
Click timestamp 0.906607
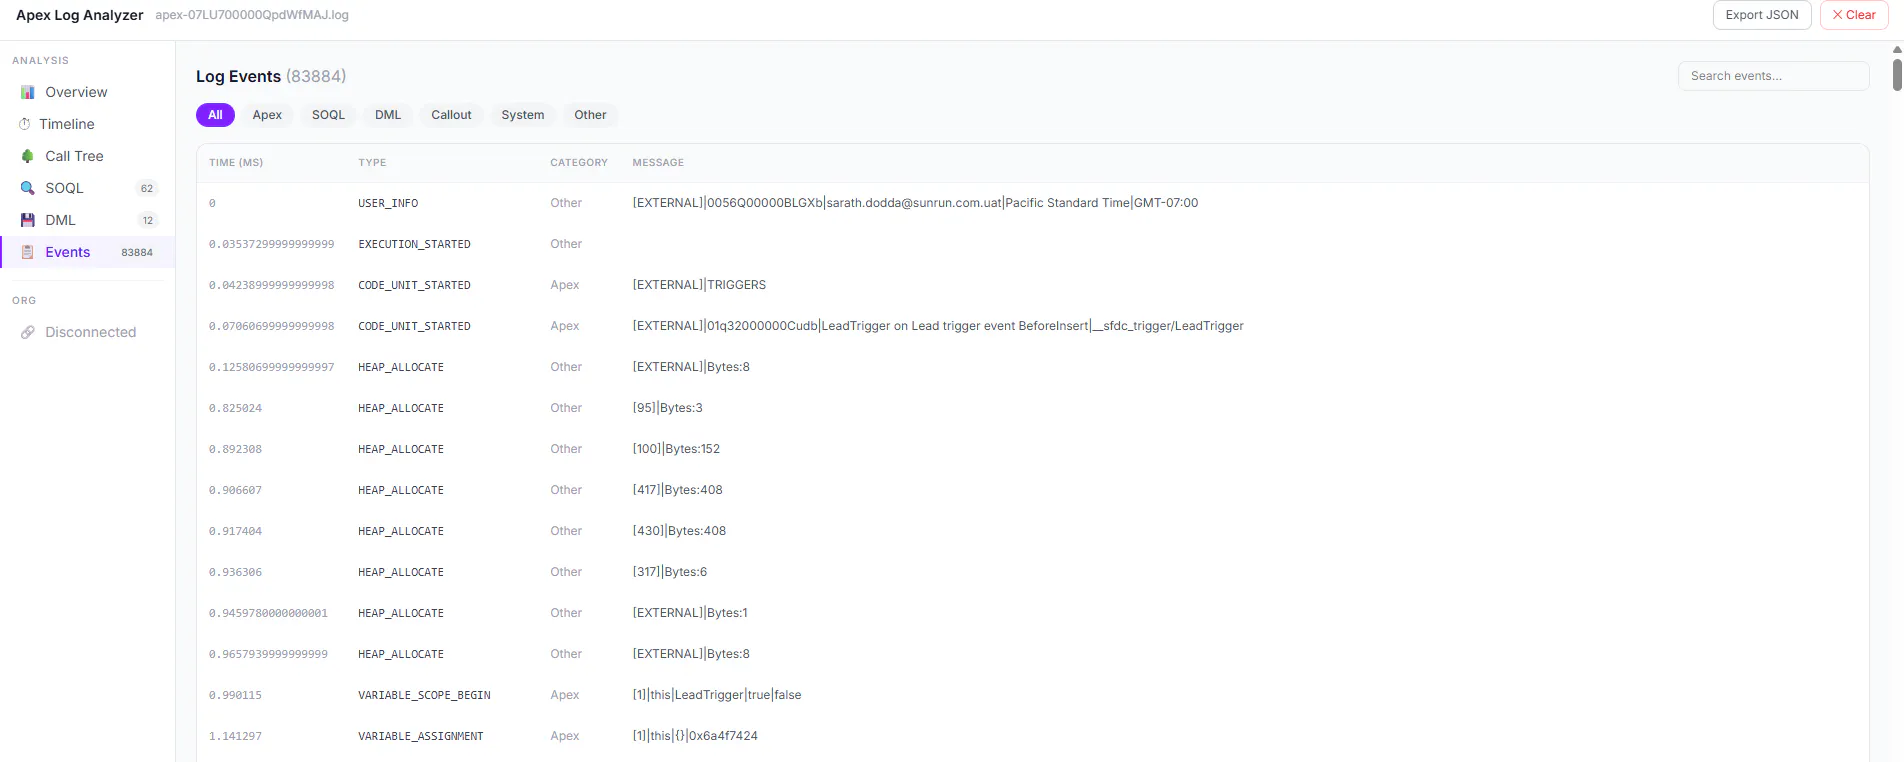235,490
